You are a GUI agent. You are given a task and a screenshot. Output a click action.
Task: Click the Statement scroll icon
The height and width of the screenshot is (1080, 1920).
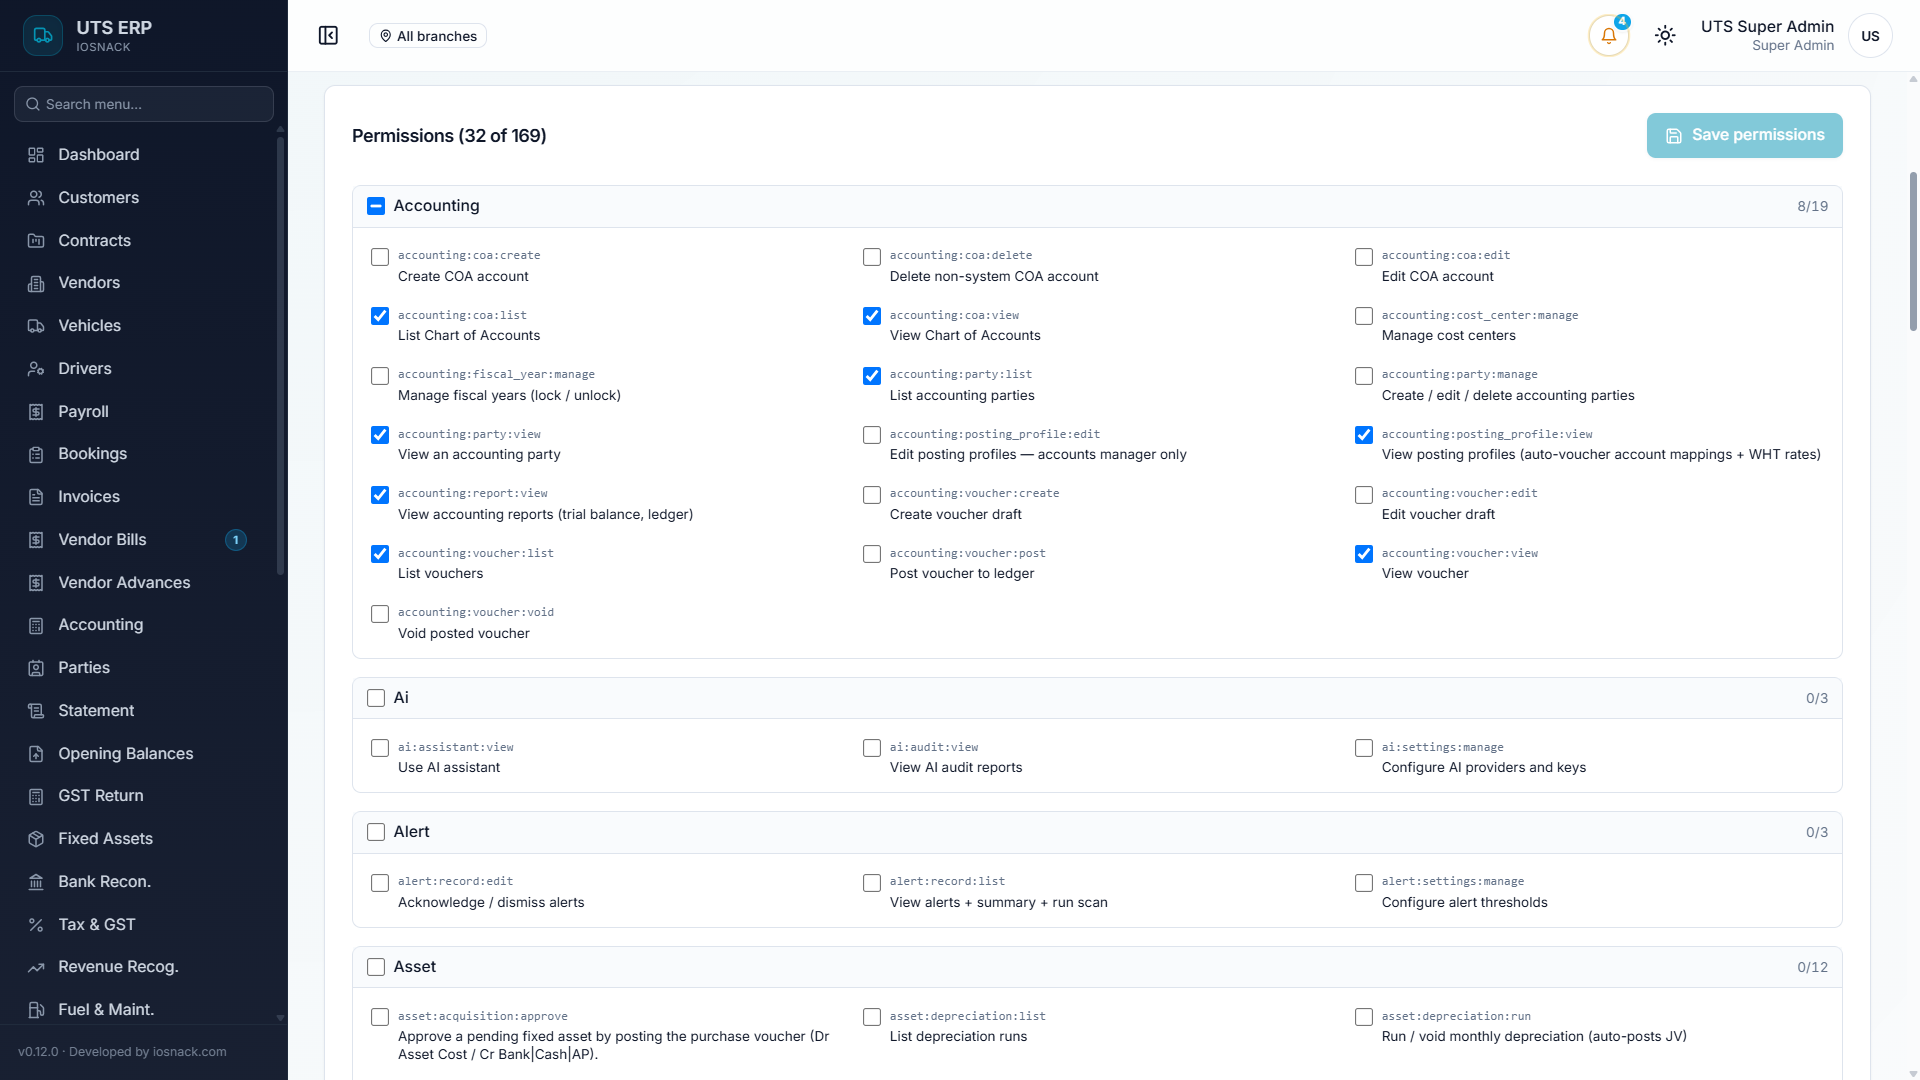coord(36,711)
